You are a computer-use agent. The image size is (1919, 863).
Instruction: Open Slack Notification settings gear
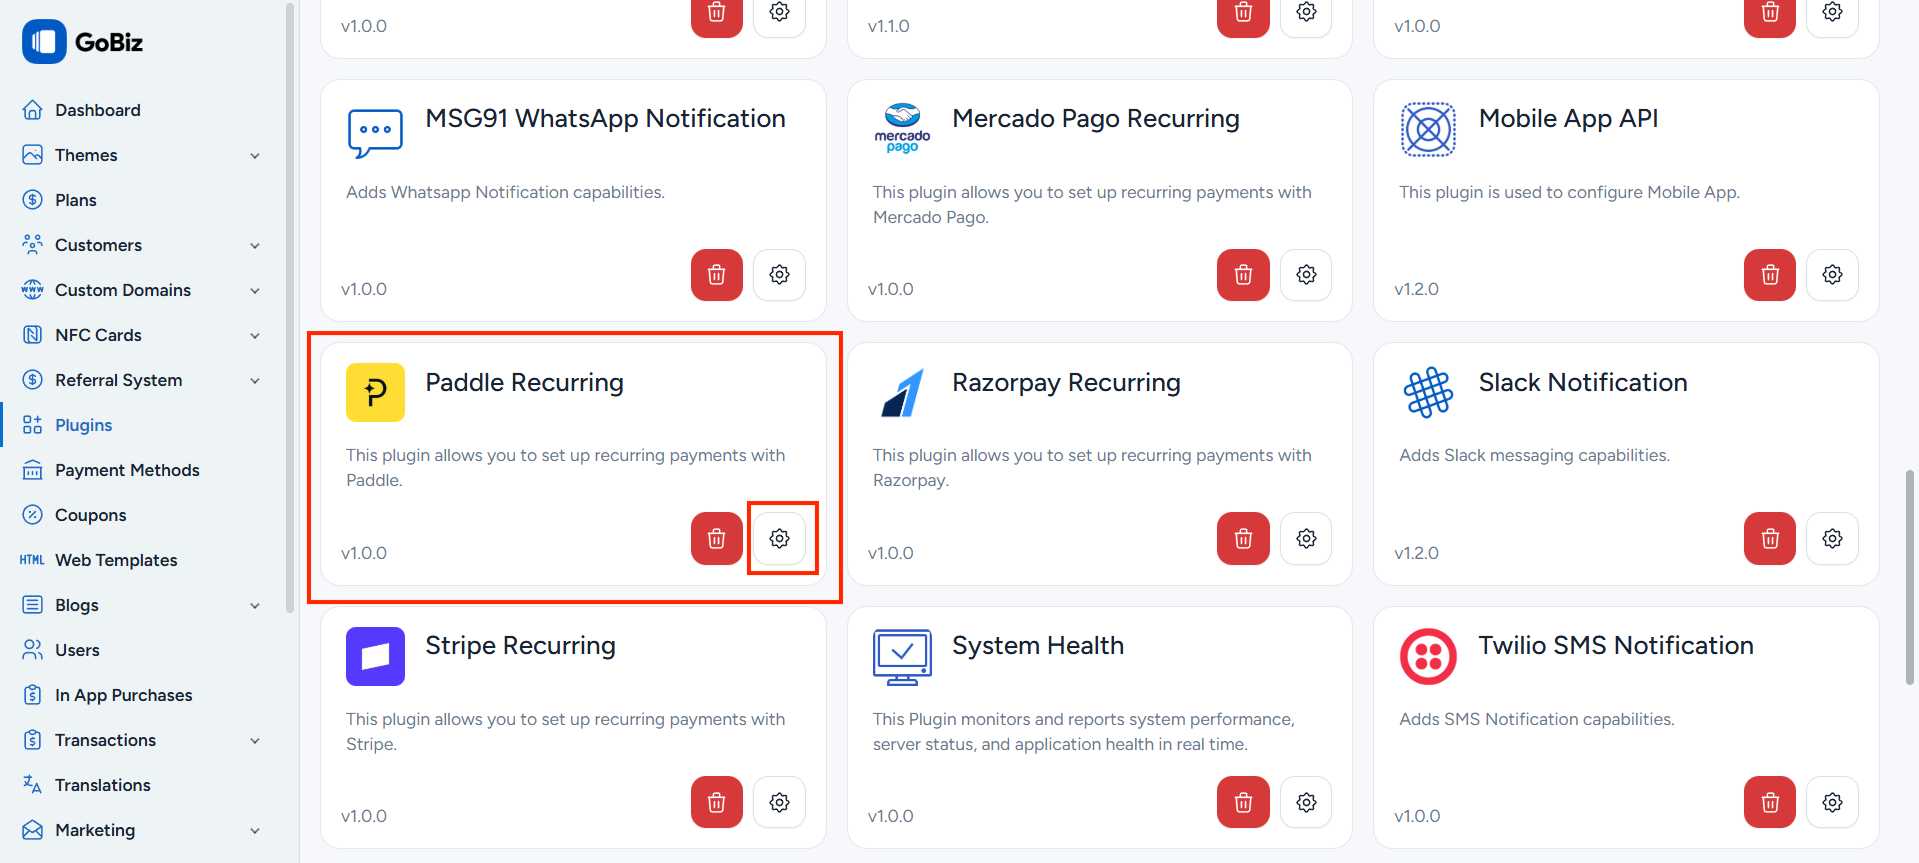(x=1833, y=539)
